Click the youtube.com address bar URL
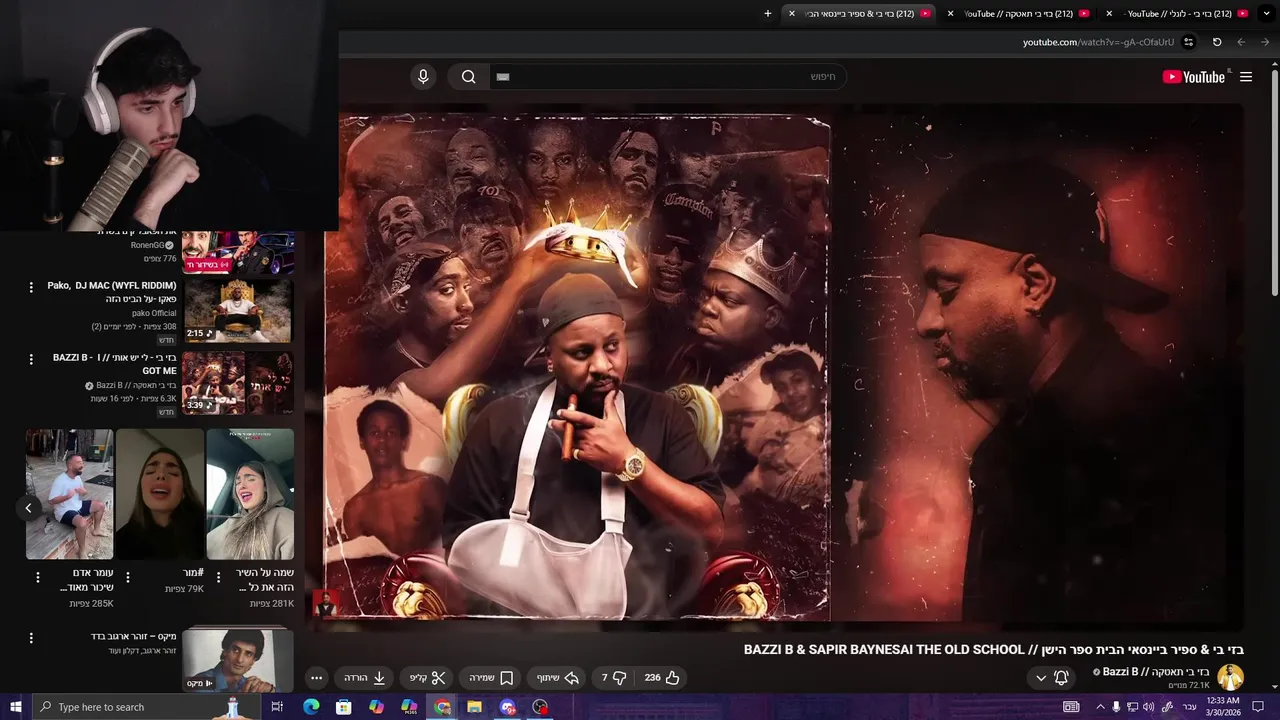Screen dimensions: 1280x720 tap(1098, 42)
